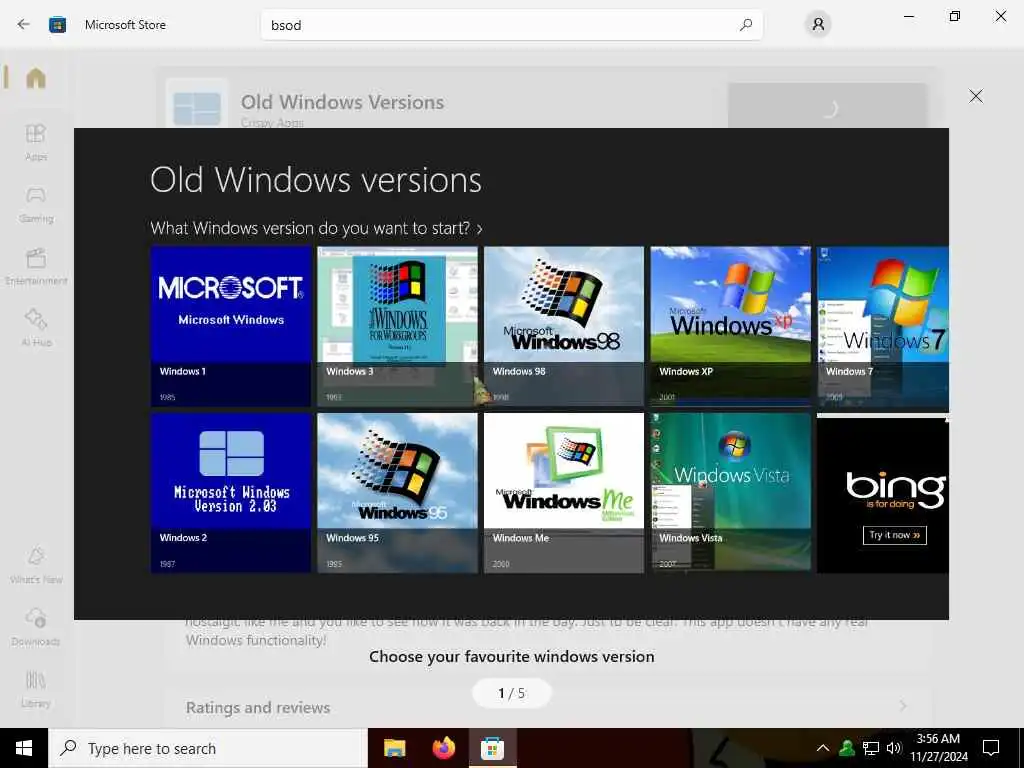Image resolution: width=1024 pixels, height=768 pixels.
Task: Click the network tray icon
Action: 871,748
